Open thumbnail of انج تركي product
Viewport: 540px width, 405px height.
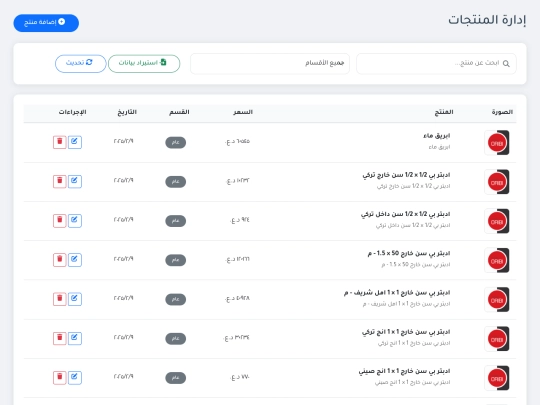497,339
